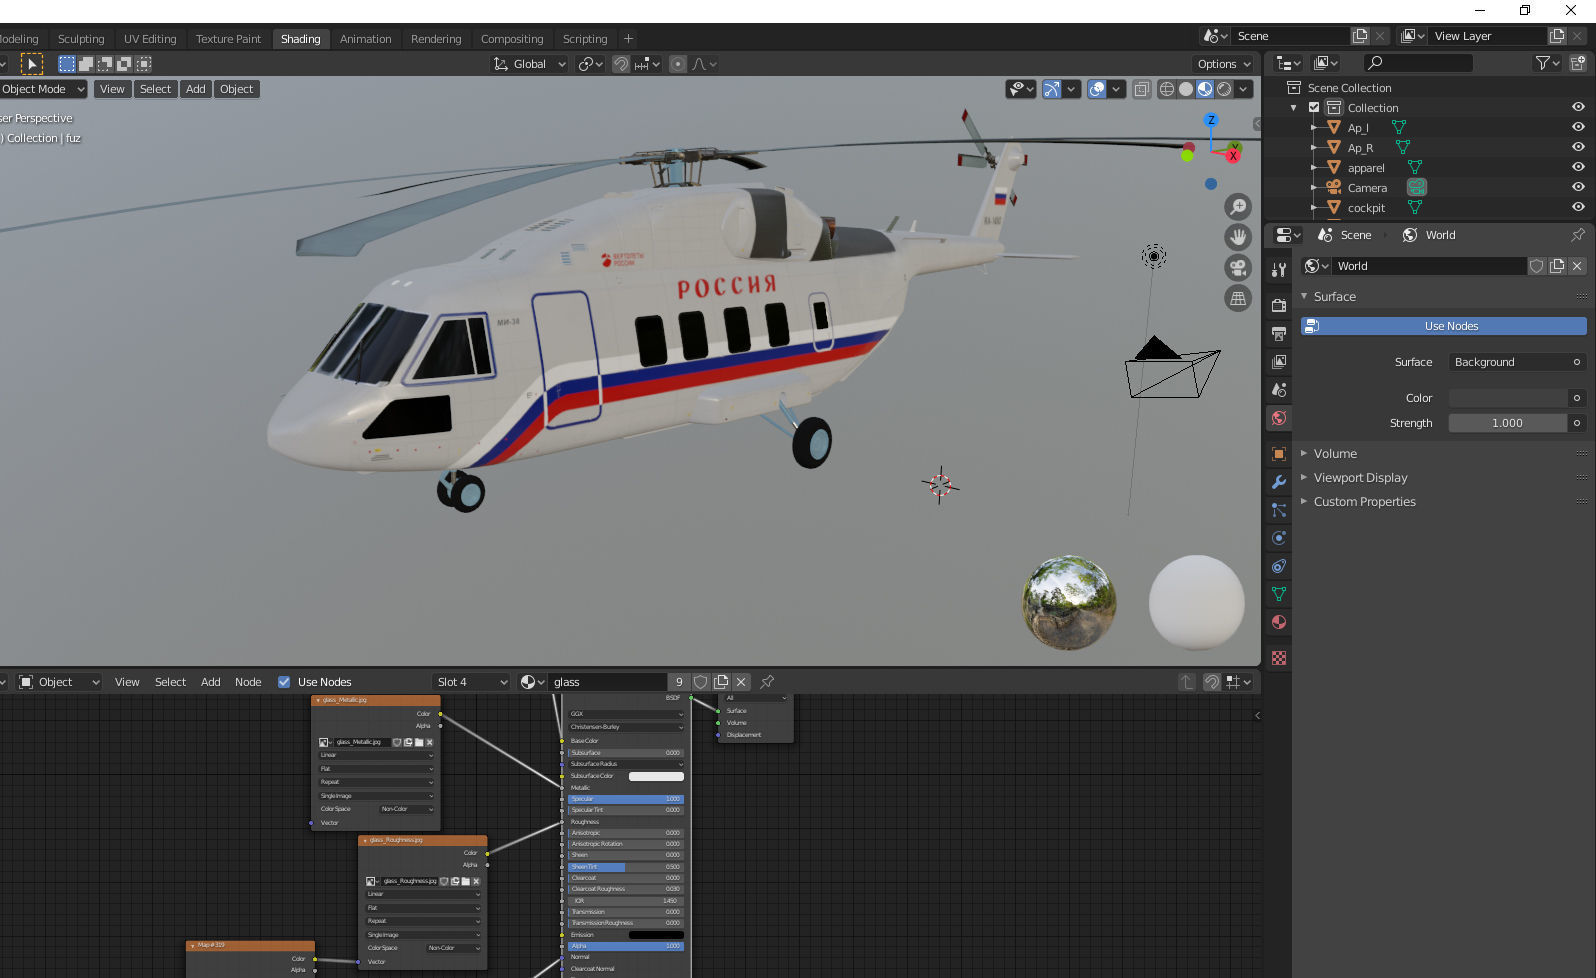Toggle show gizmos button

(x=1052, y=89)
